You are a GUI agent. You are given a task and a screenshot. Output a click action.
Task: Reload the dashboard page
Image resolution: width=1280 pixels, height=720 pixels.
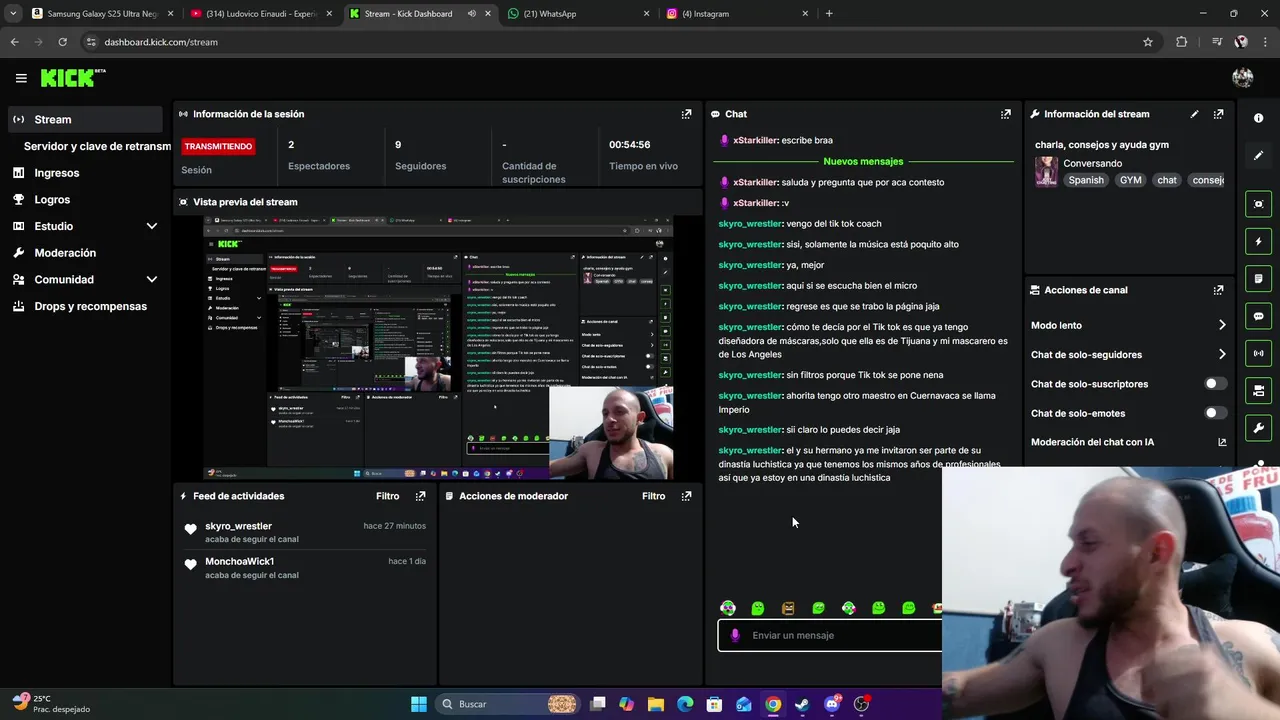click(62, 42)
